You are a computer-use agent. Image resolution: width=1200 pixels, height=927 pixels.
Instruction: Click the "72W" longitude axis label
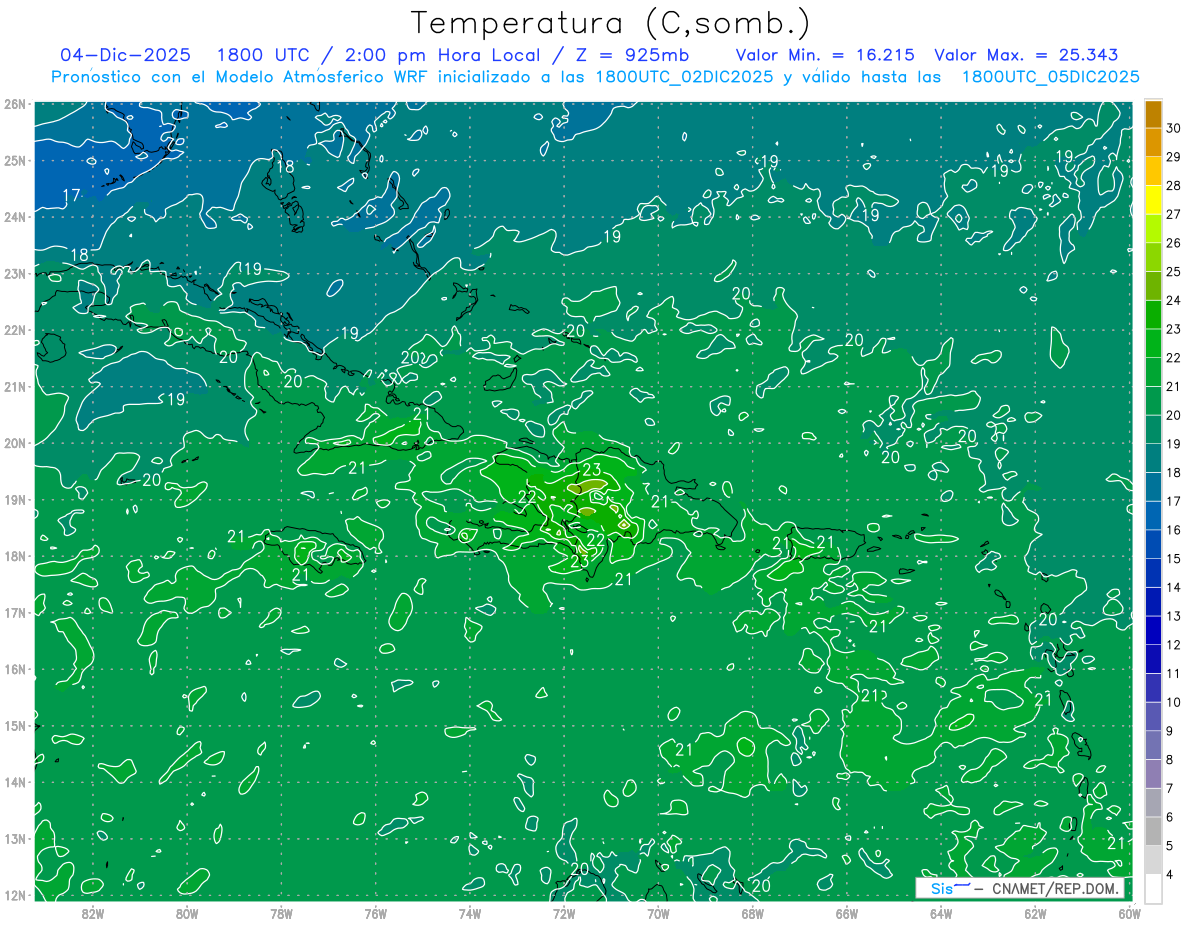point(563,914)
